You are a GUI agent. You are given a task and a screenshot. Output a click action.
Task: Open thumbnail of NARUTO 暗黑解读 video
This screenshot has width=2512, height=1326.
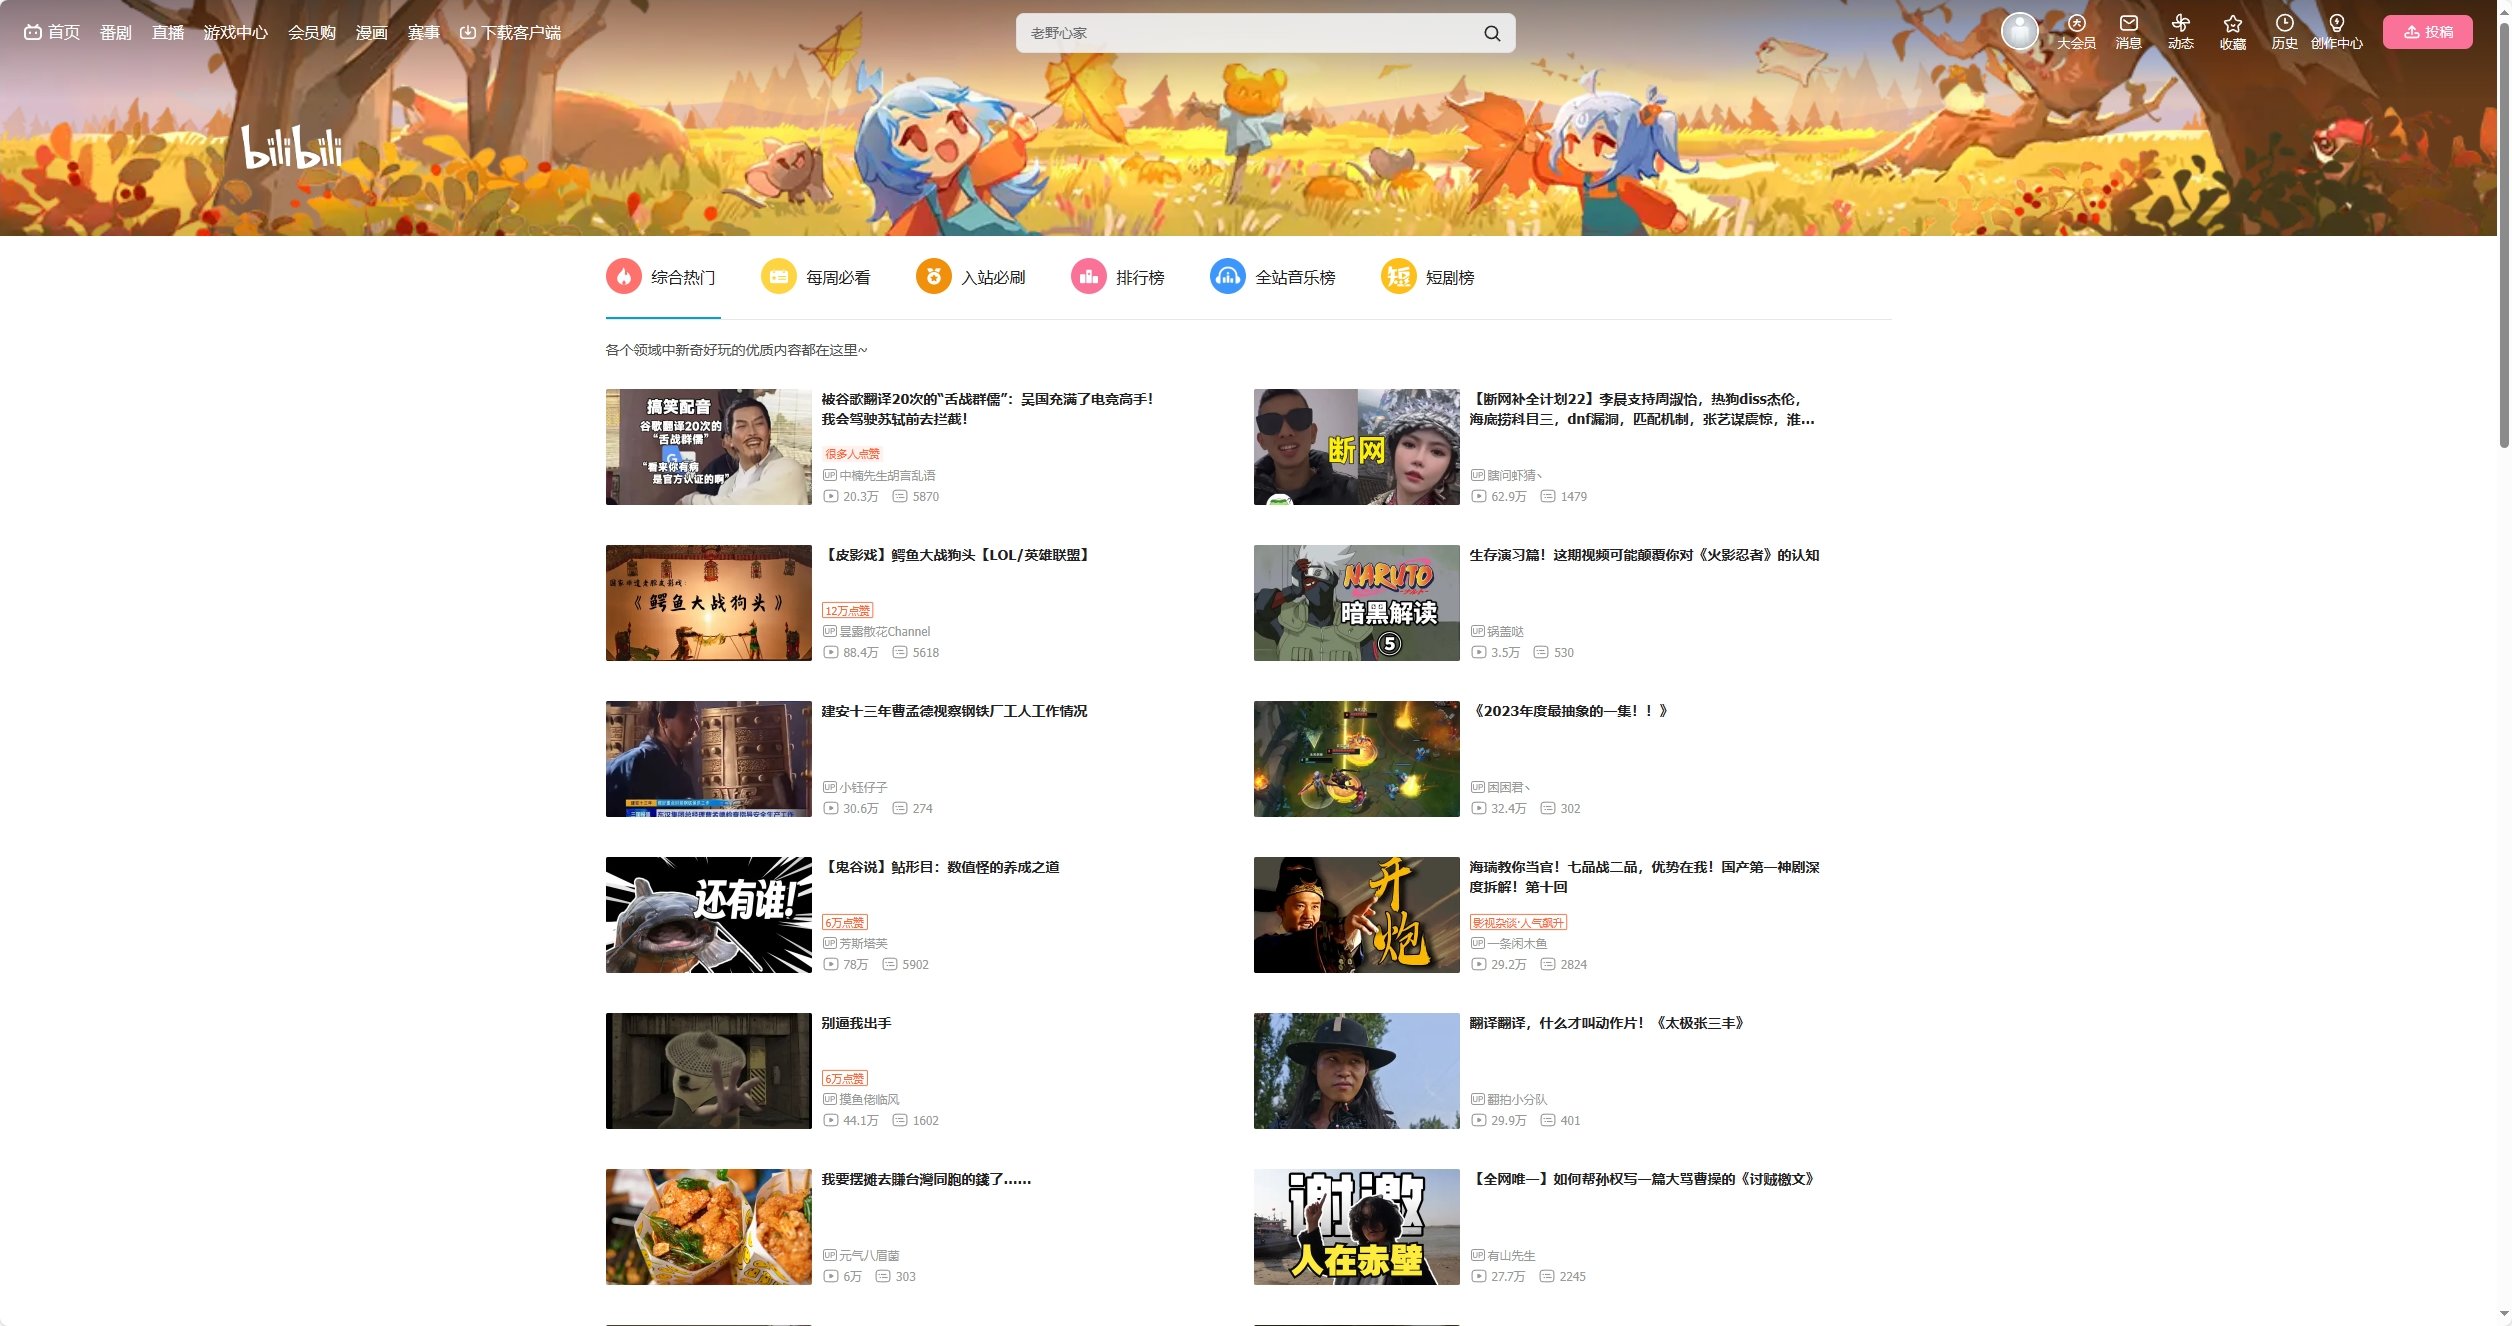pos(1356,603)
